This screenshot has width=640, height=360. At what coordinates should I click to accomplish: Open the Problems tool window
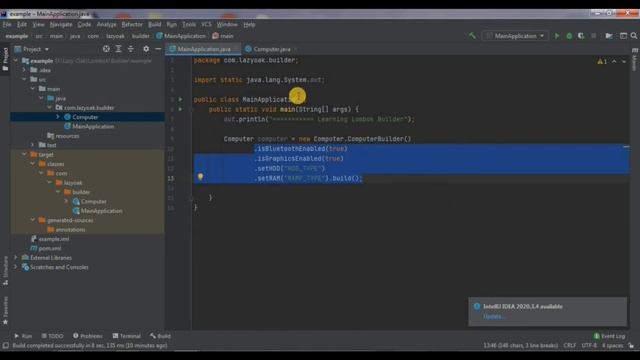[88, 336]
